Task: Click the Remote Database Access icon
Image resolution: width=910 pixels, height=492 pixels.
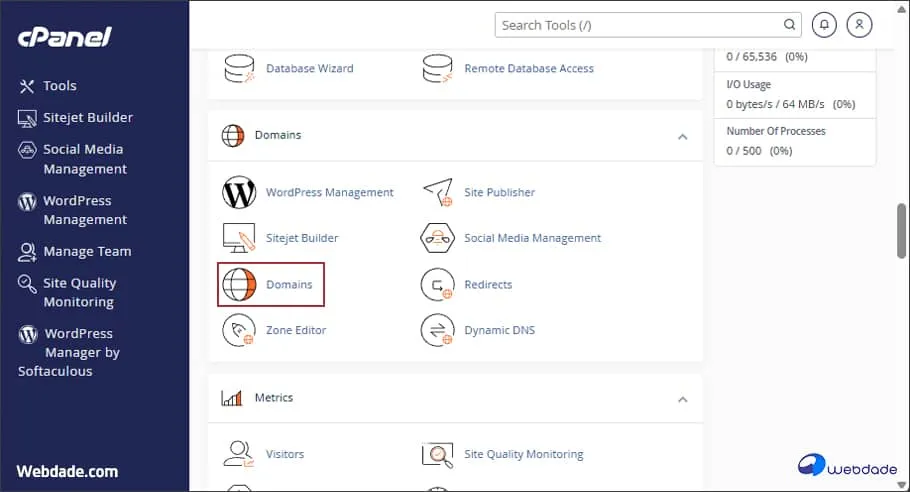Action: coord(438,69)
